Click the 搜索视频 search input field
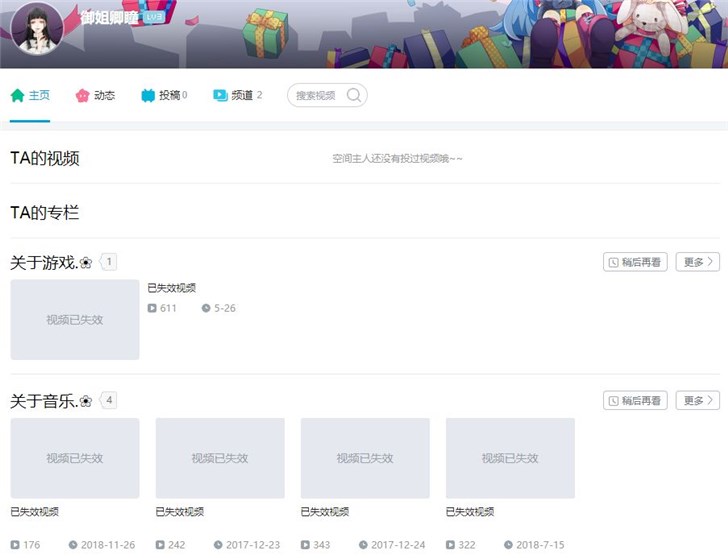The image size is (728, 558). [316, 96]
